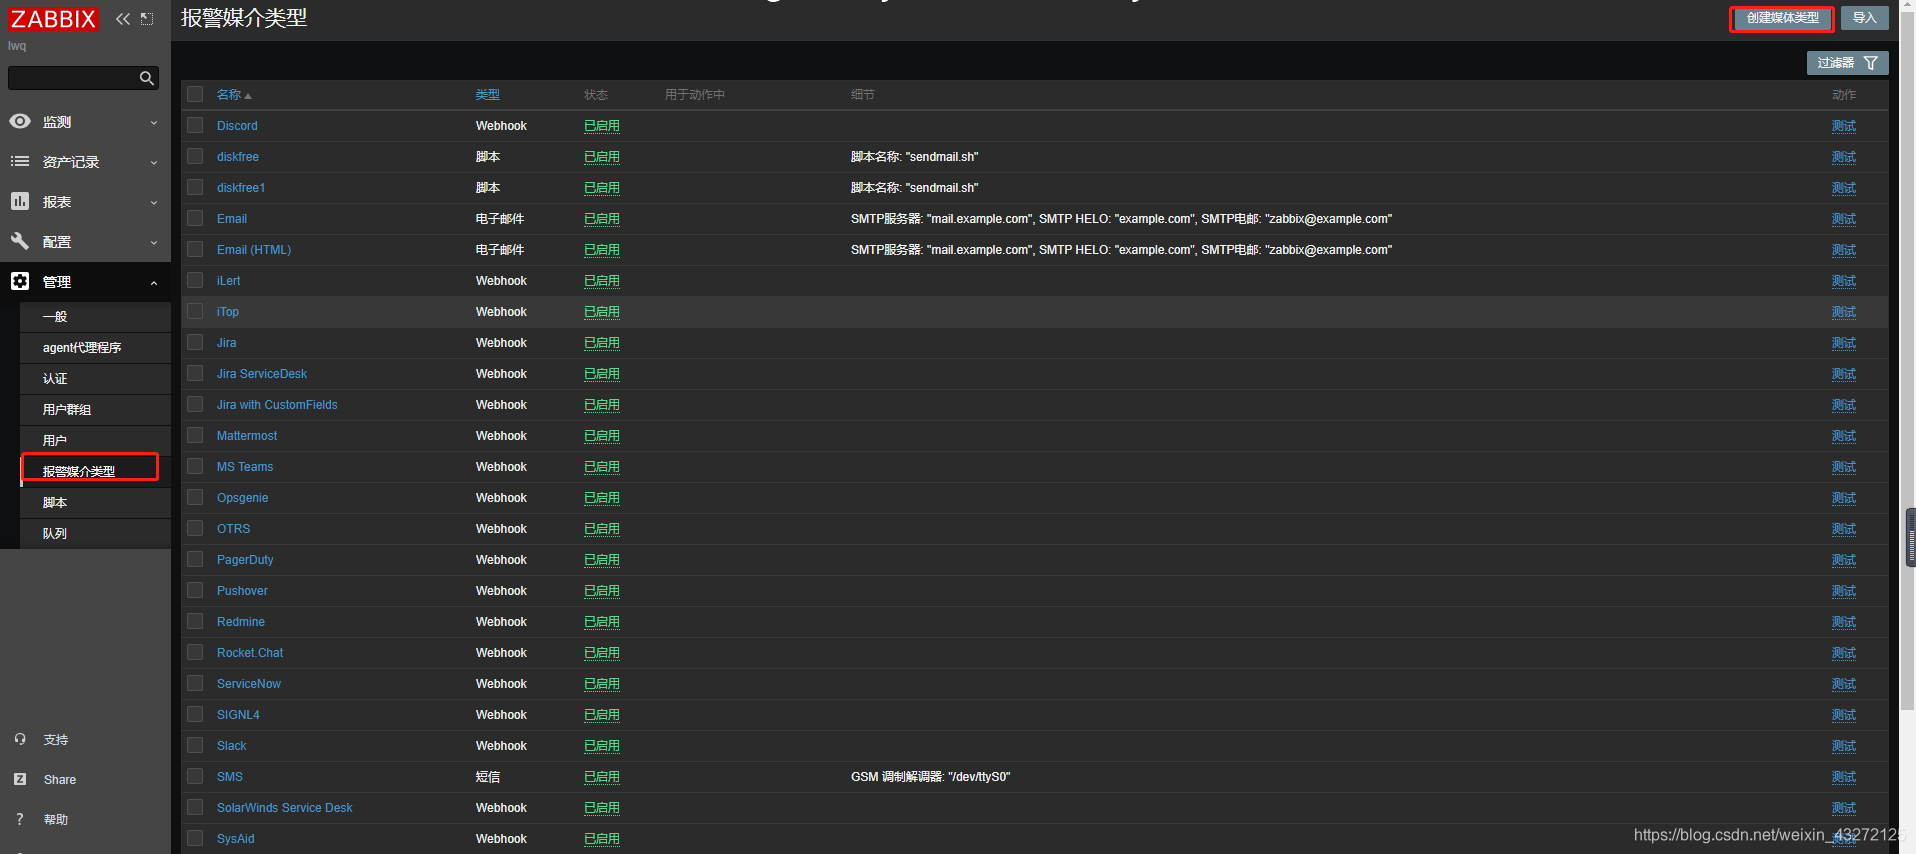Open the Discord media type link
1916x854 pixels.
[237, 126]
